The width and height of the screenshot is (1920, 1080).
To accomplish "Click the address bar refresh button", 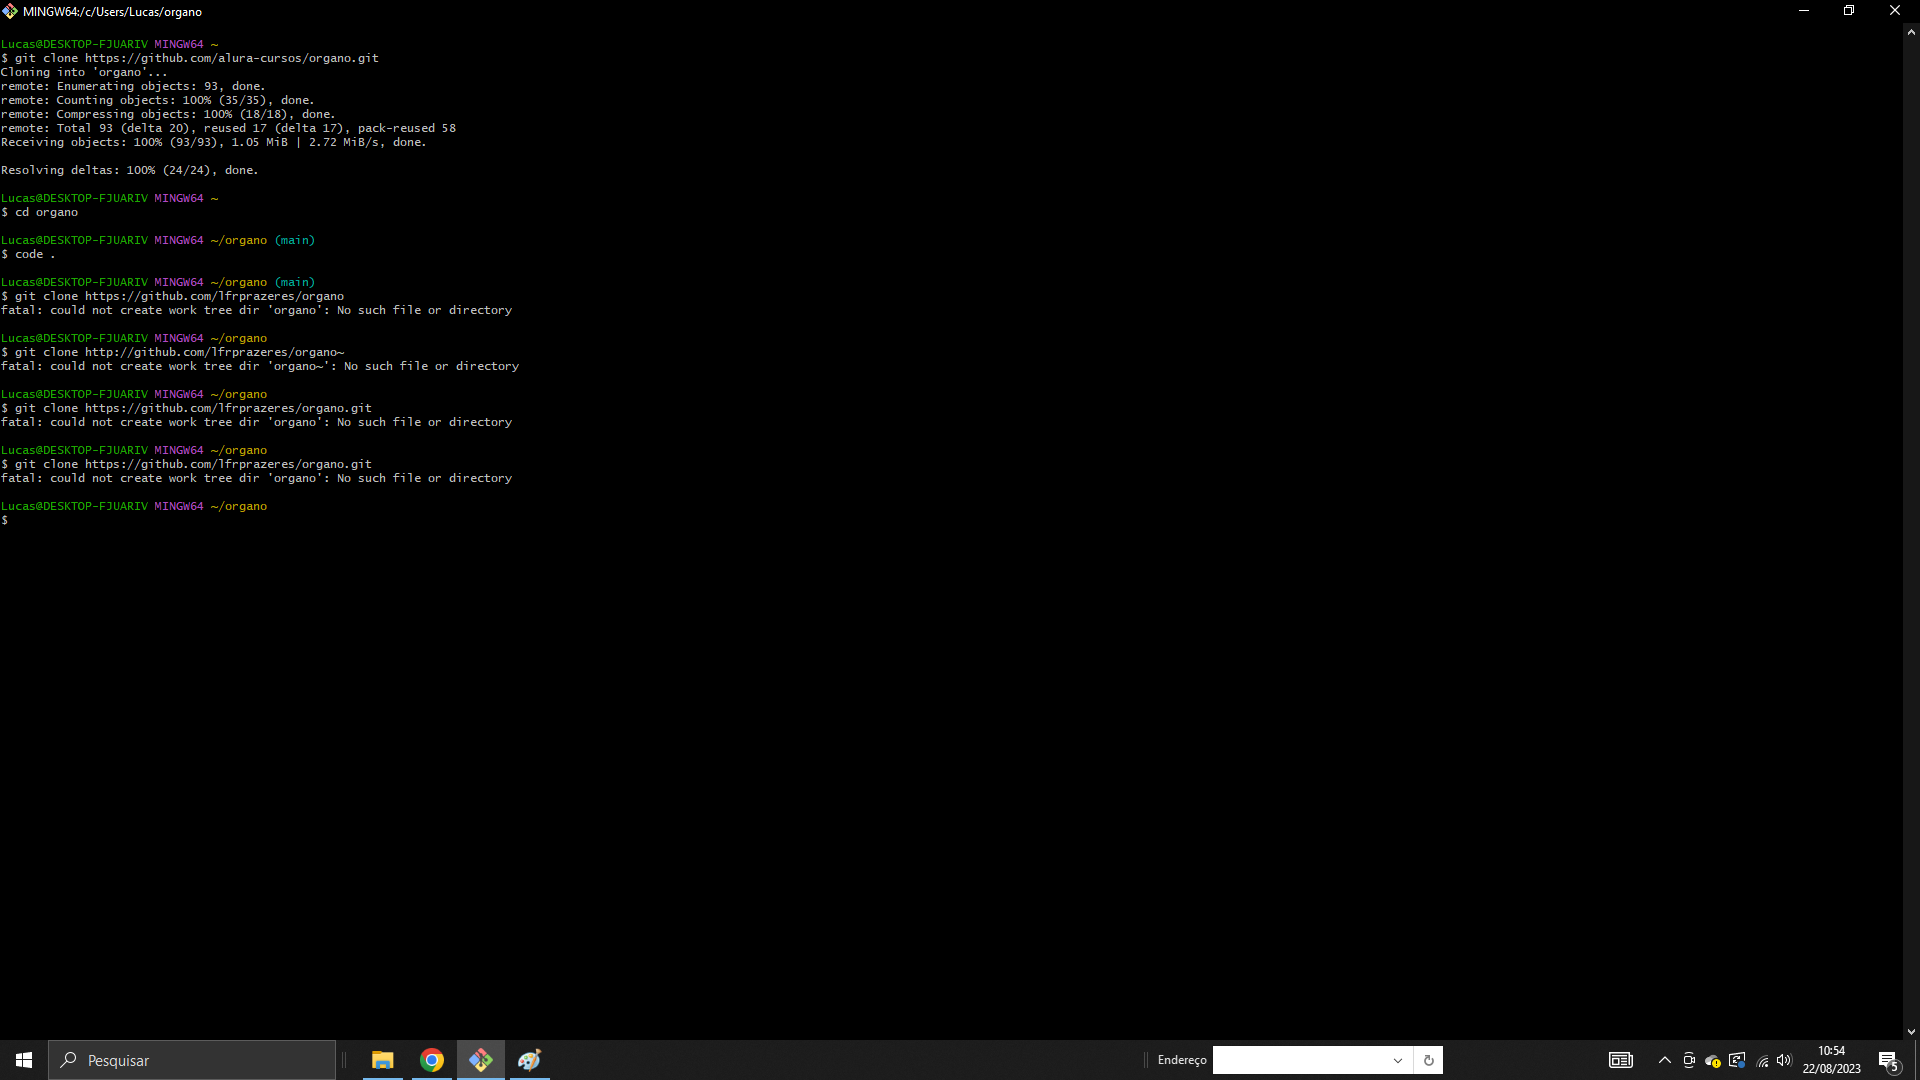I will (x=1428, y=1060).
